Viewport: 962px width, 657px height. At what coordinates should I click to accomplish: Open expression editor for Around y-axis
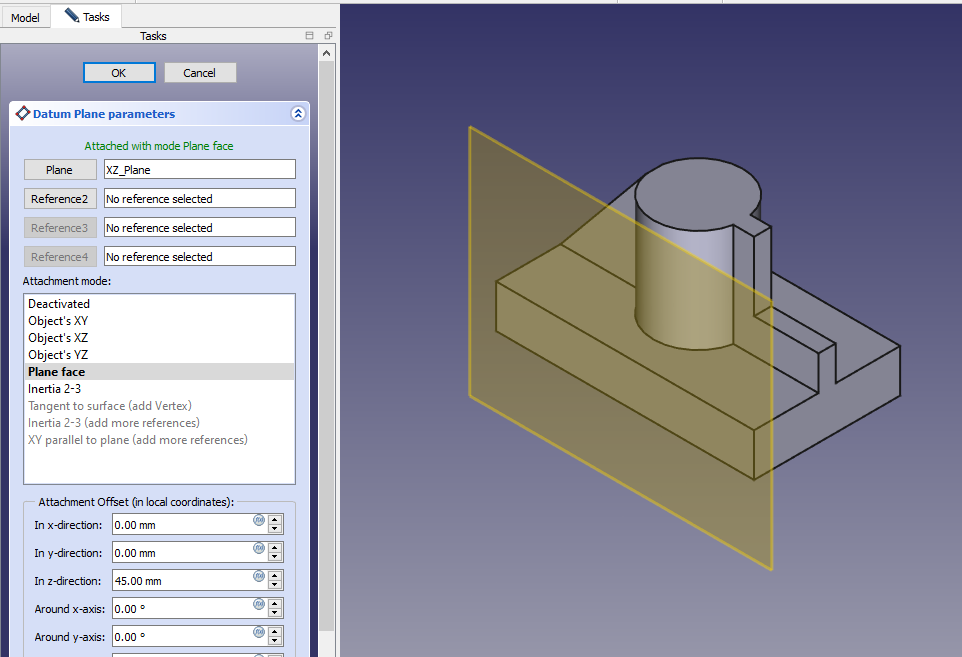pyautogui.click(x=258, y=632)
